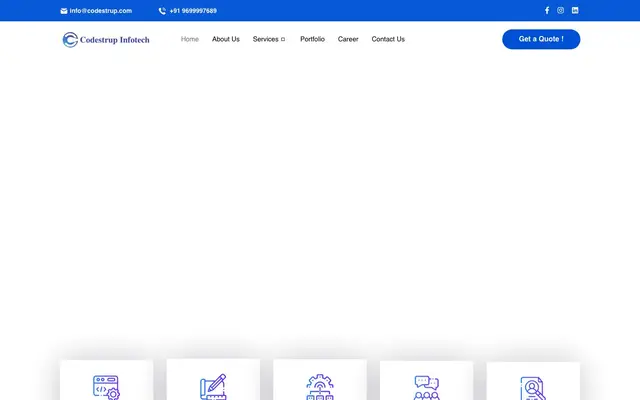Click the Get a Quote ! button

tap(541, 39)
